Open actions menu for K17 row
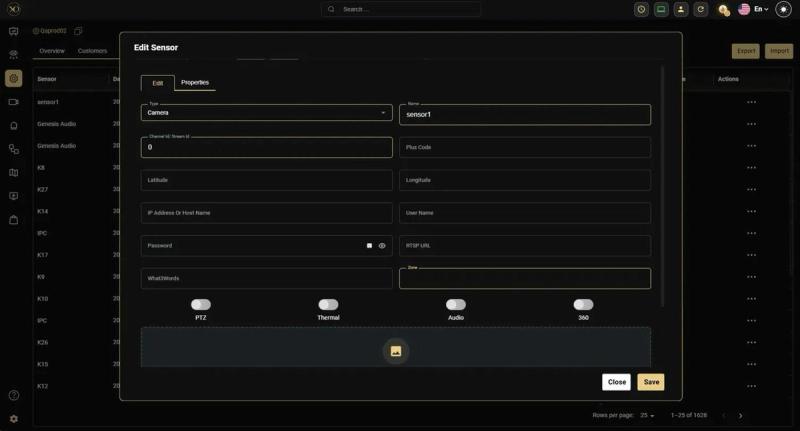This screenshot has height=431, width=800. 752,255
